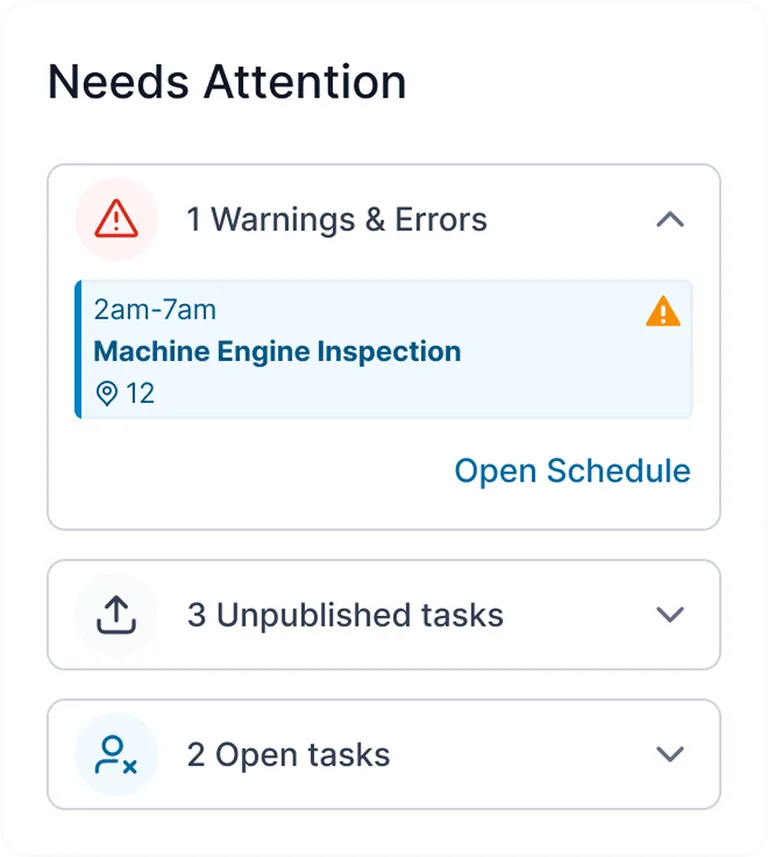Click the Needs Attention panel title
Image resolution: width=768 pixels, height=857 pixels.
point(227,82)
